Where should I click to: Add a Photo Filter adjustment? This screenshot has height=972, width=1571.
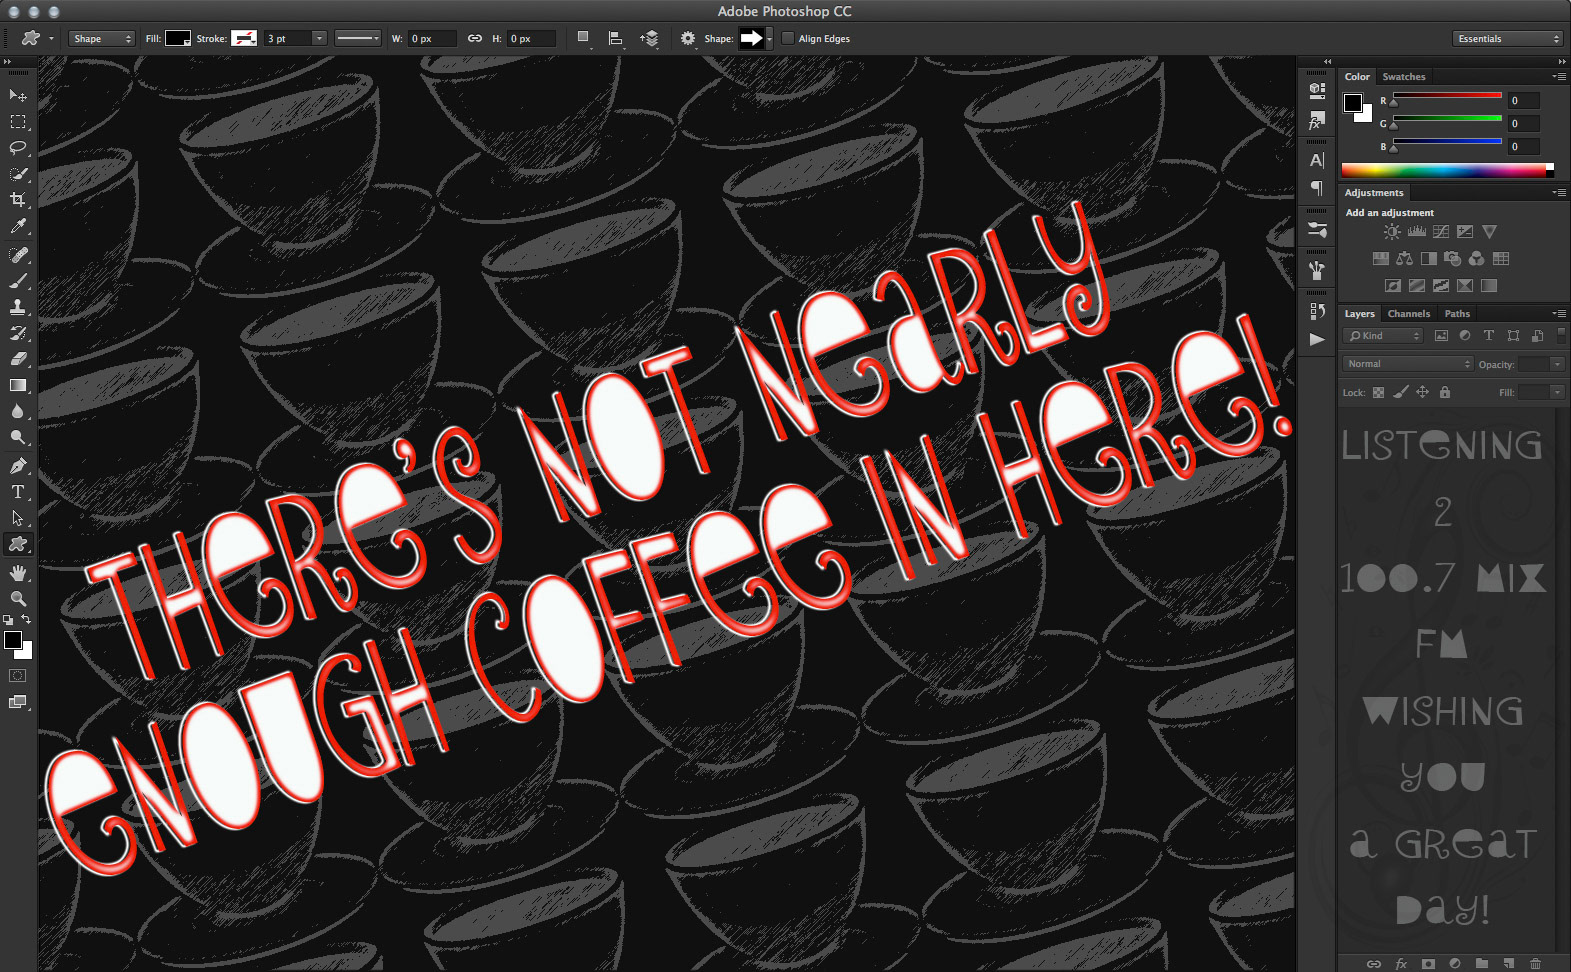pos(1453,259)
